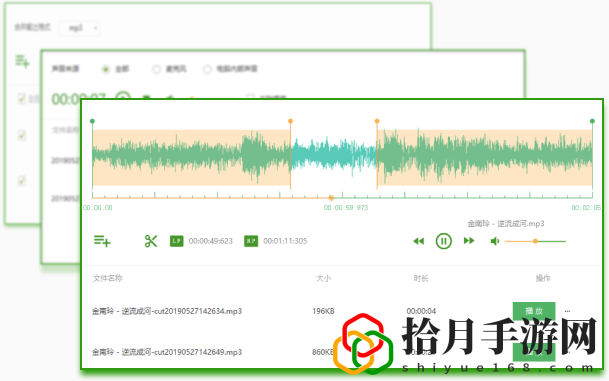Click the playback progress handle at 00:00:59:973
Image resolution: width=609 pixels, height=381 pixels.
coord(331,198)
